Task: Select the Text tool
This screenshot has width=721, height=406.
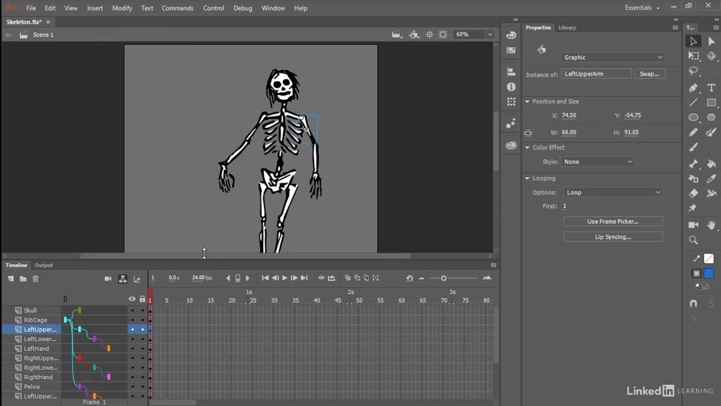Action: (711, 87)
